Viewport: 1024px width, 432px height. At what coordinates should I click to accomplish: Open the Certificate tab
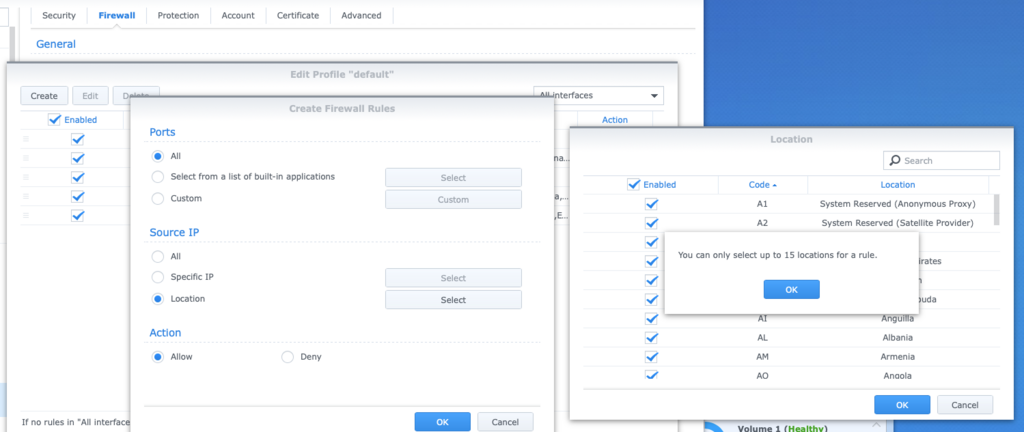[x=298, y=15]
